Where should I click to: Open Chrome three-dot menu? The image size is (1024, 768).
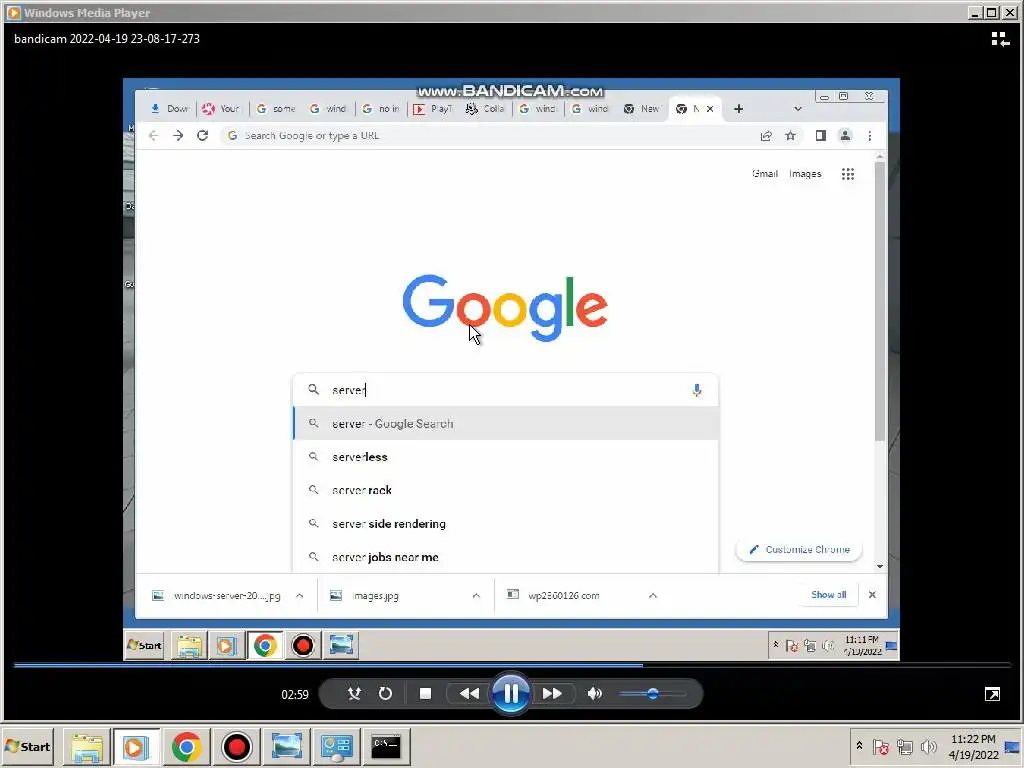coord(869,136)
